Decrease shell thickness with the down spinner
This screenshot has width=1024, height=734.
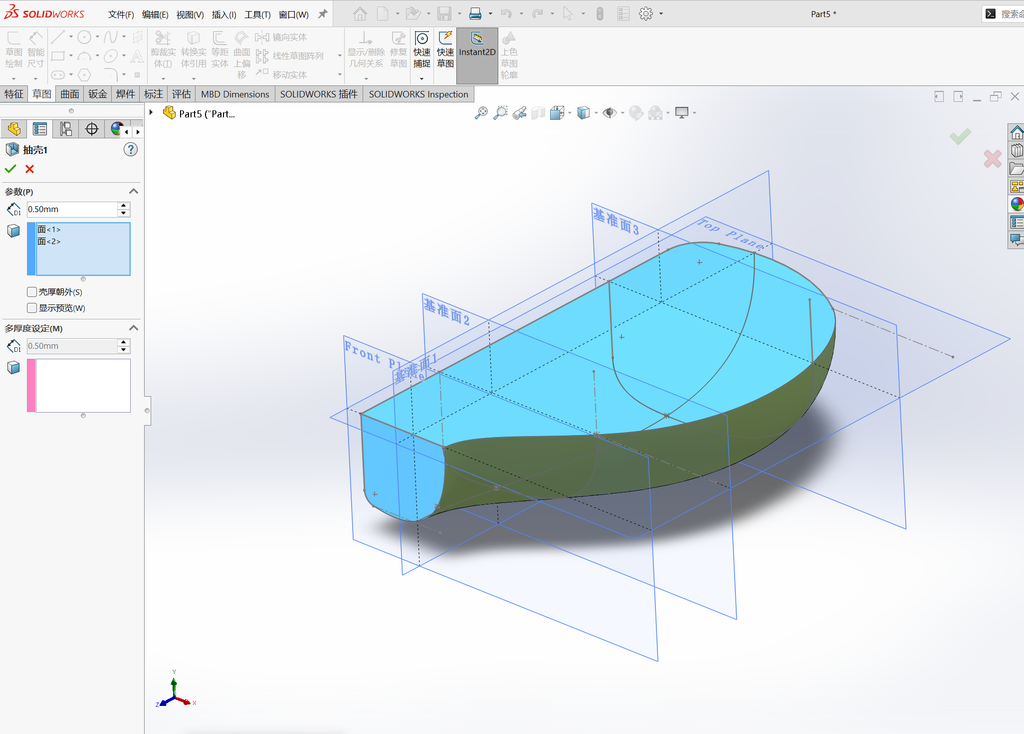[123, 213]
